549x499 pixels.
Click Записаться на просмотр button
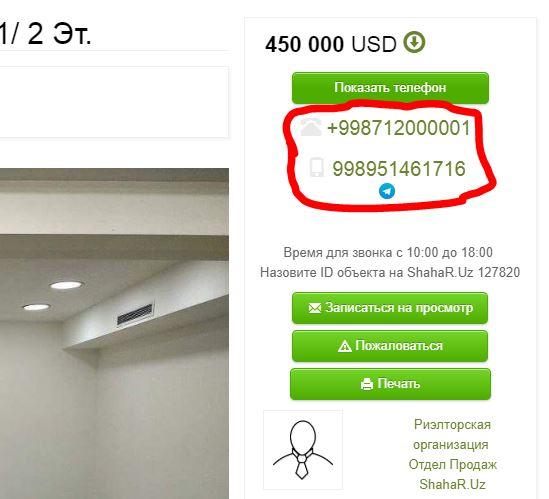[x=390, y=308]
